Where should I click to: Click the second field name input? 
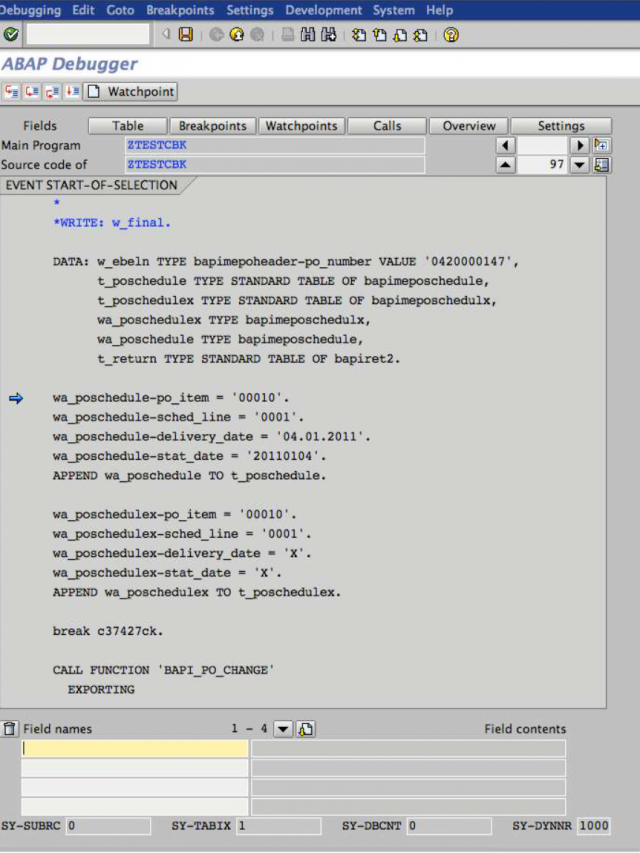coord(135,768)
